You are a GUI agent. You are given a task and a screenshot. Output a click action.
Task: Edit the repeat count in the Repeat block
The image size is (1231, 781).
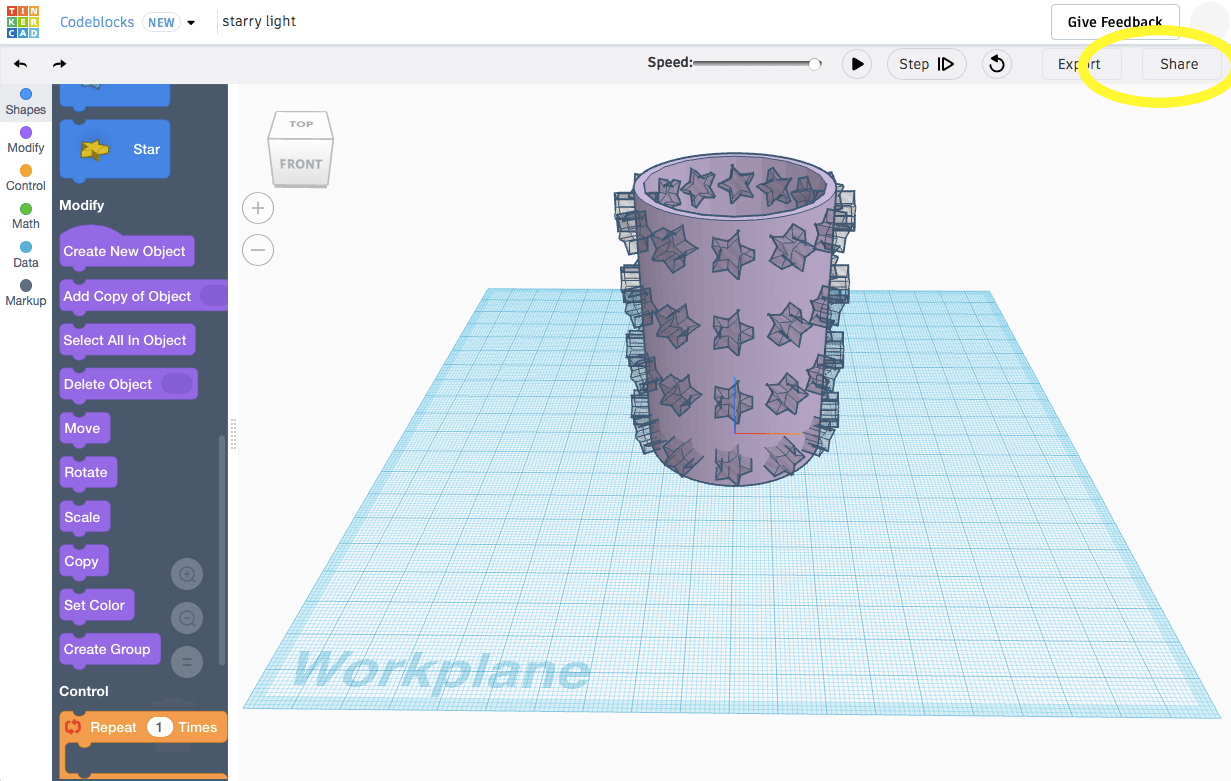(x=162, y=727)
